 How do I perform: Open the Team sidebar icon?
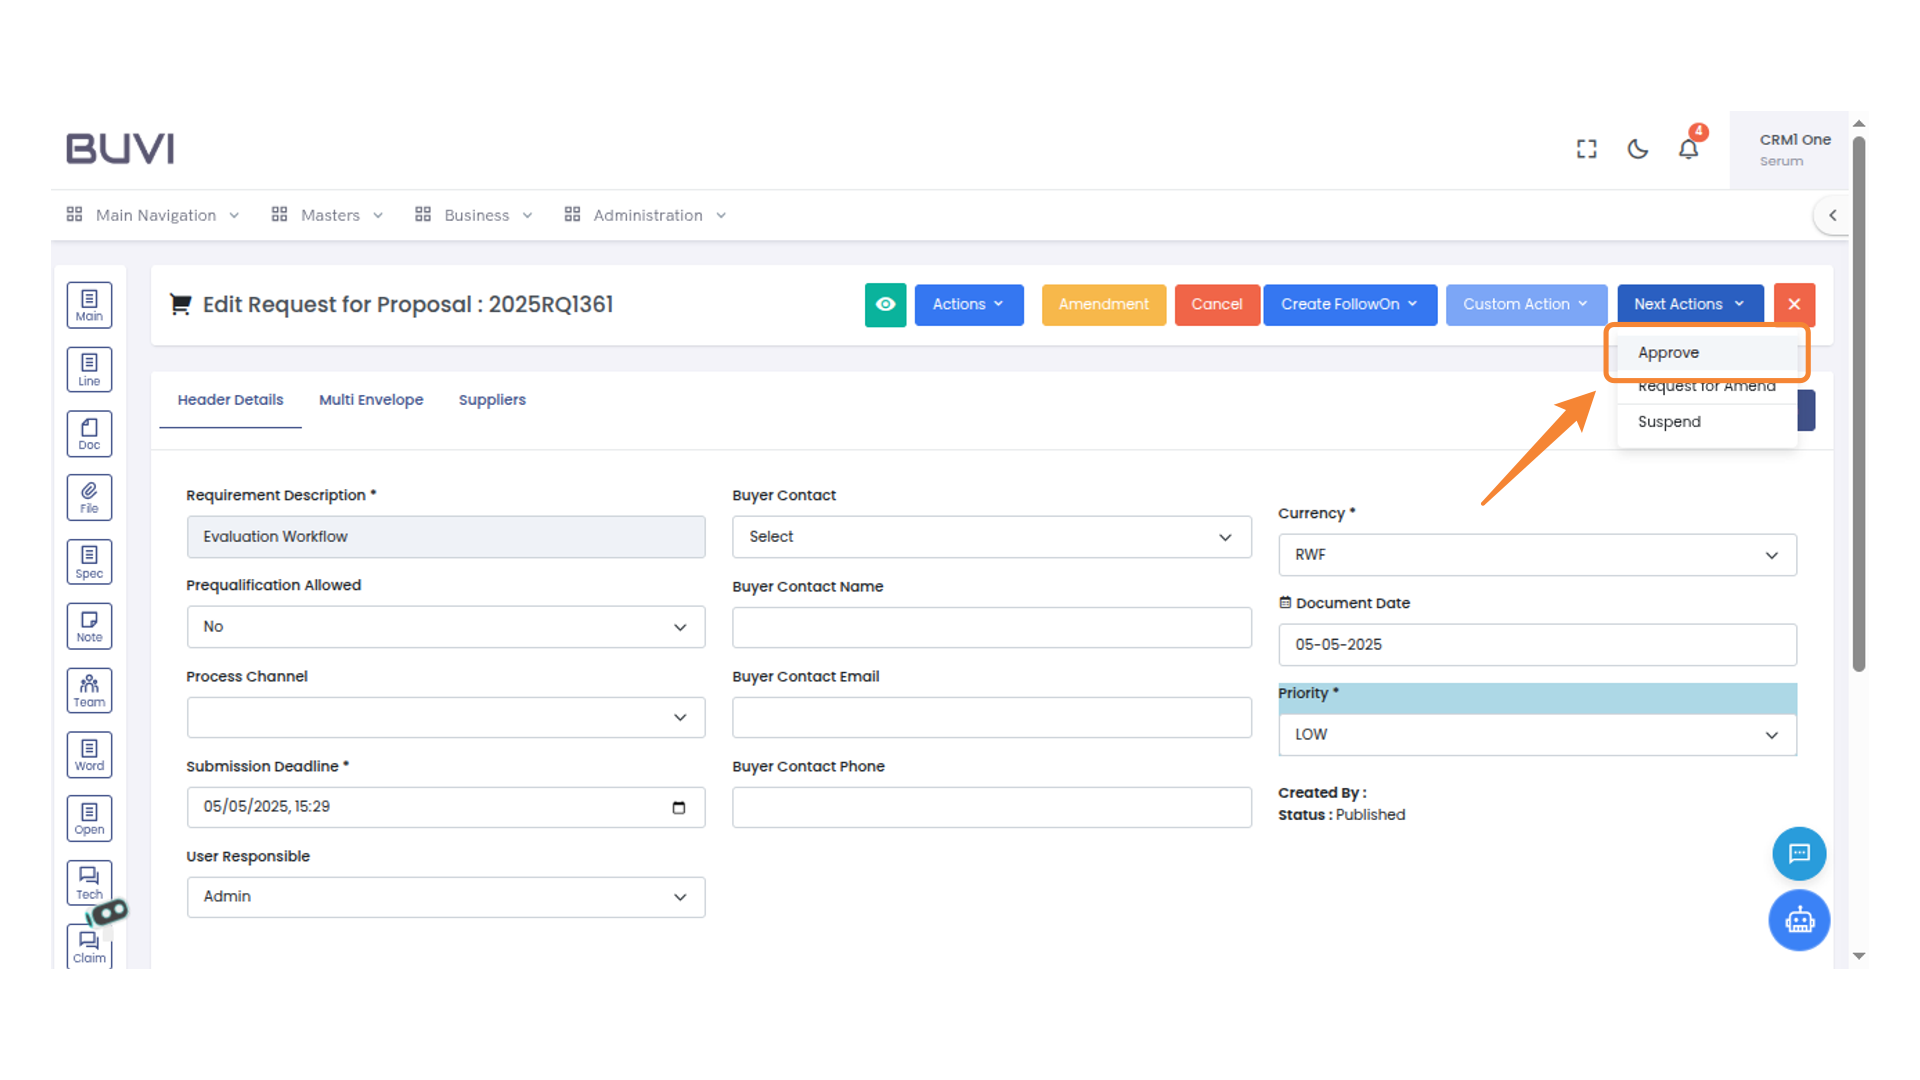(x=89, y=690)
